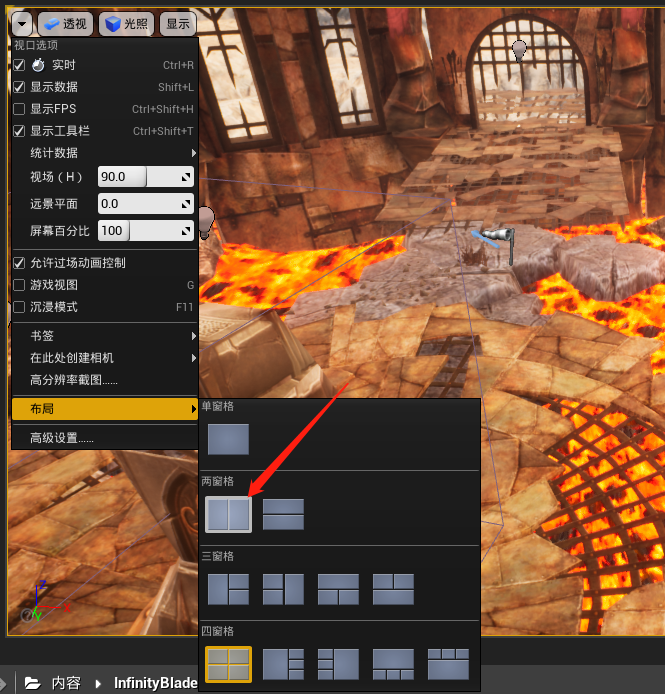The width and height of the screenshot is (665, 694).
Task: Adjust the 屏幕百分比 screen percentage slider
Action: tap(146, 231)
